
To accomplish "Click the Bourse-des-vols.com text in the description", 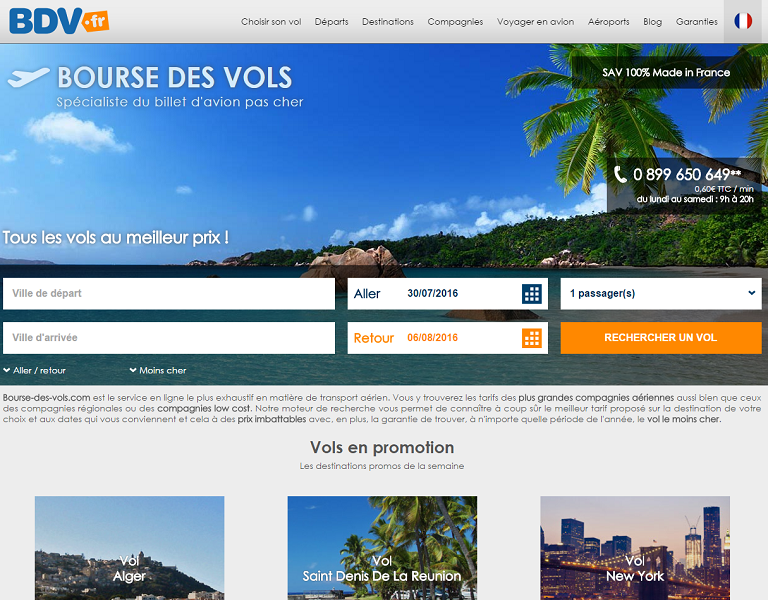I will pyautogui.click(x=47, y=398).
